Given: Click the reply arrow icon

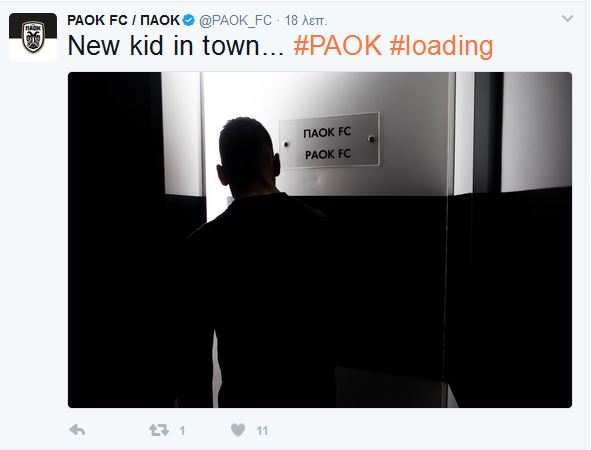Looking at the screenshot, I should point(78,430).
